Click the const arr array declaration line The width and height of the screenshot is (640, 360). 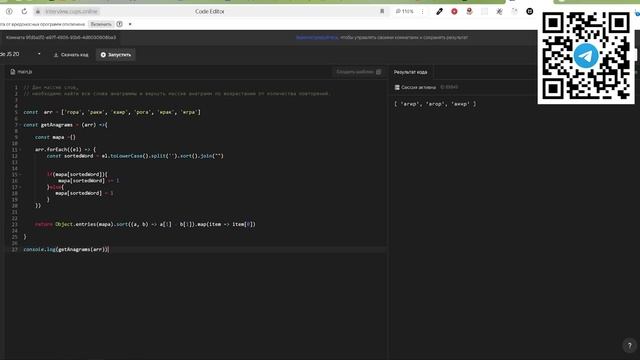[112, 112]
